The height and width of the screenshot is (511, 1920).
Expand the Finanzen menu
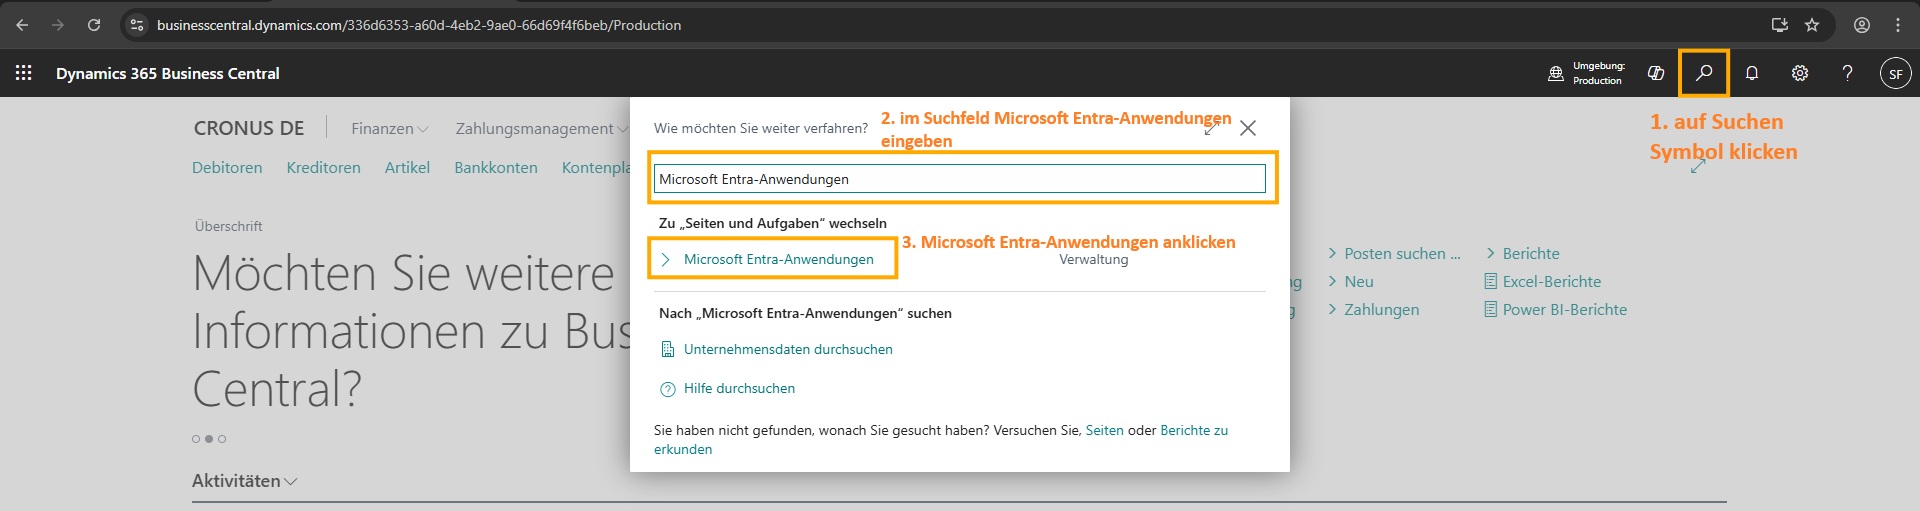(390, 128)
